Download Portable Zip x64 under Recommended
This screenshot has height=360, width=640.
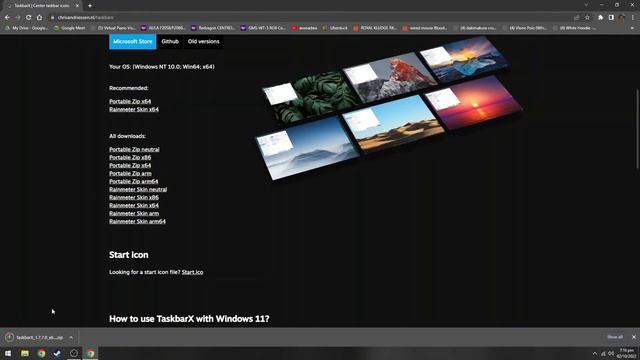pos(130,101)
